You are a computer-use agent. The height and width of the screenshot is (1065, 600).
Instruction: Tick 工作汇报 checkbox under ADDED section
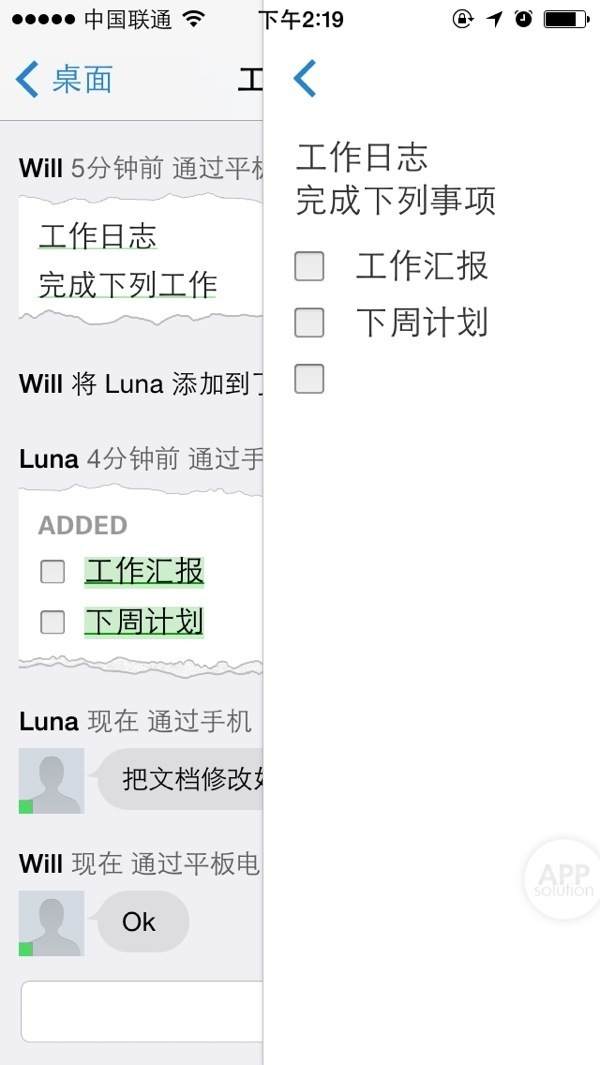[x=52, y=572]
